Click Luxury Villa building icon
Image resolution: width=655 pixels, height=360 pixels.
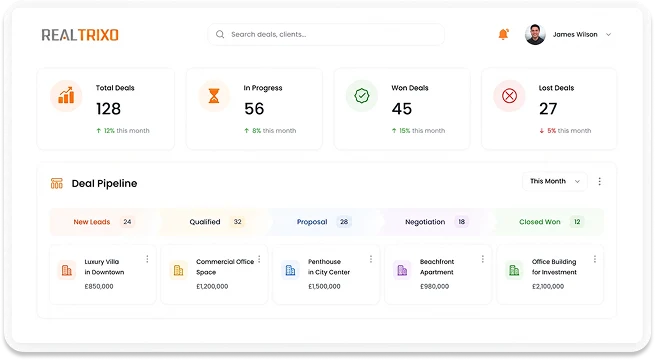(66, 270)
